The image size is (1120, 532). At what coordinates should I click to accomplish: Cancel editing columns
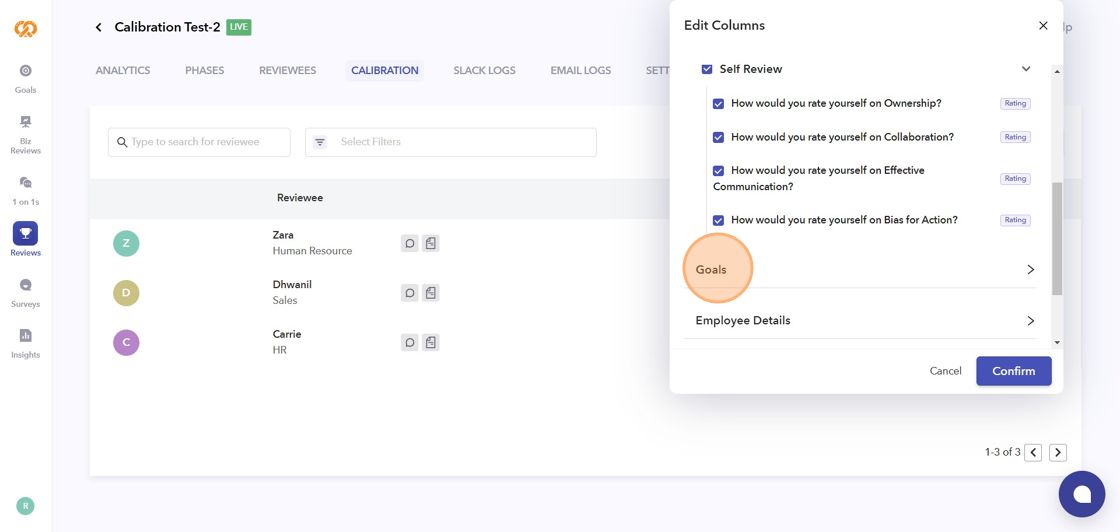click(945, 371)
